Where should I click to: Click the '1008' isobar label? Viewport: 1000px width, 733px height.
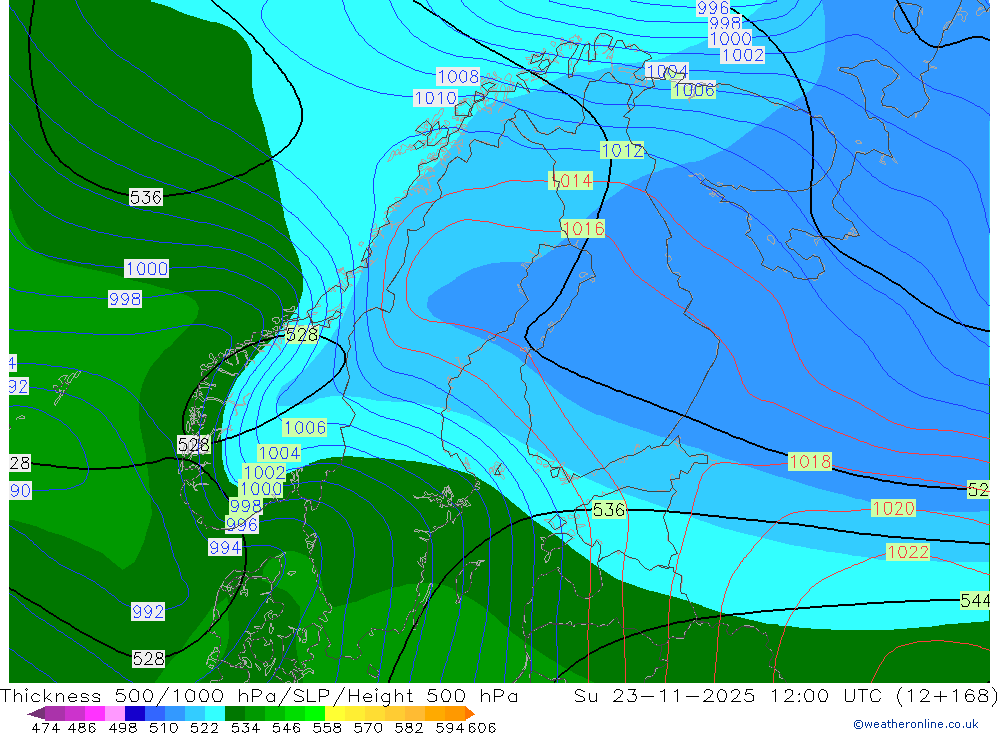click(458, 77)
